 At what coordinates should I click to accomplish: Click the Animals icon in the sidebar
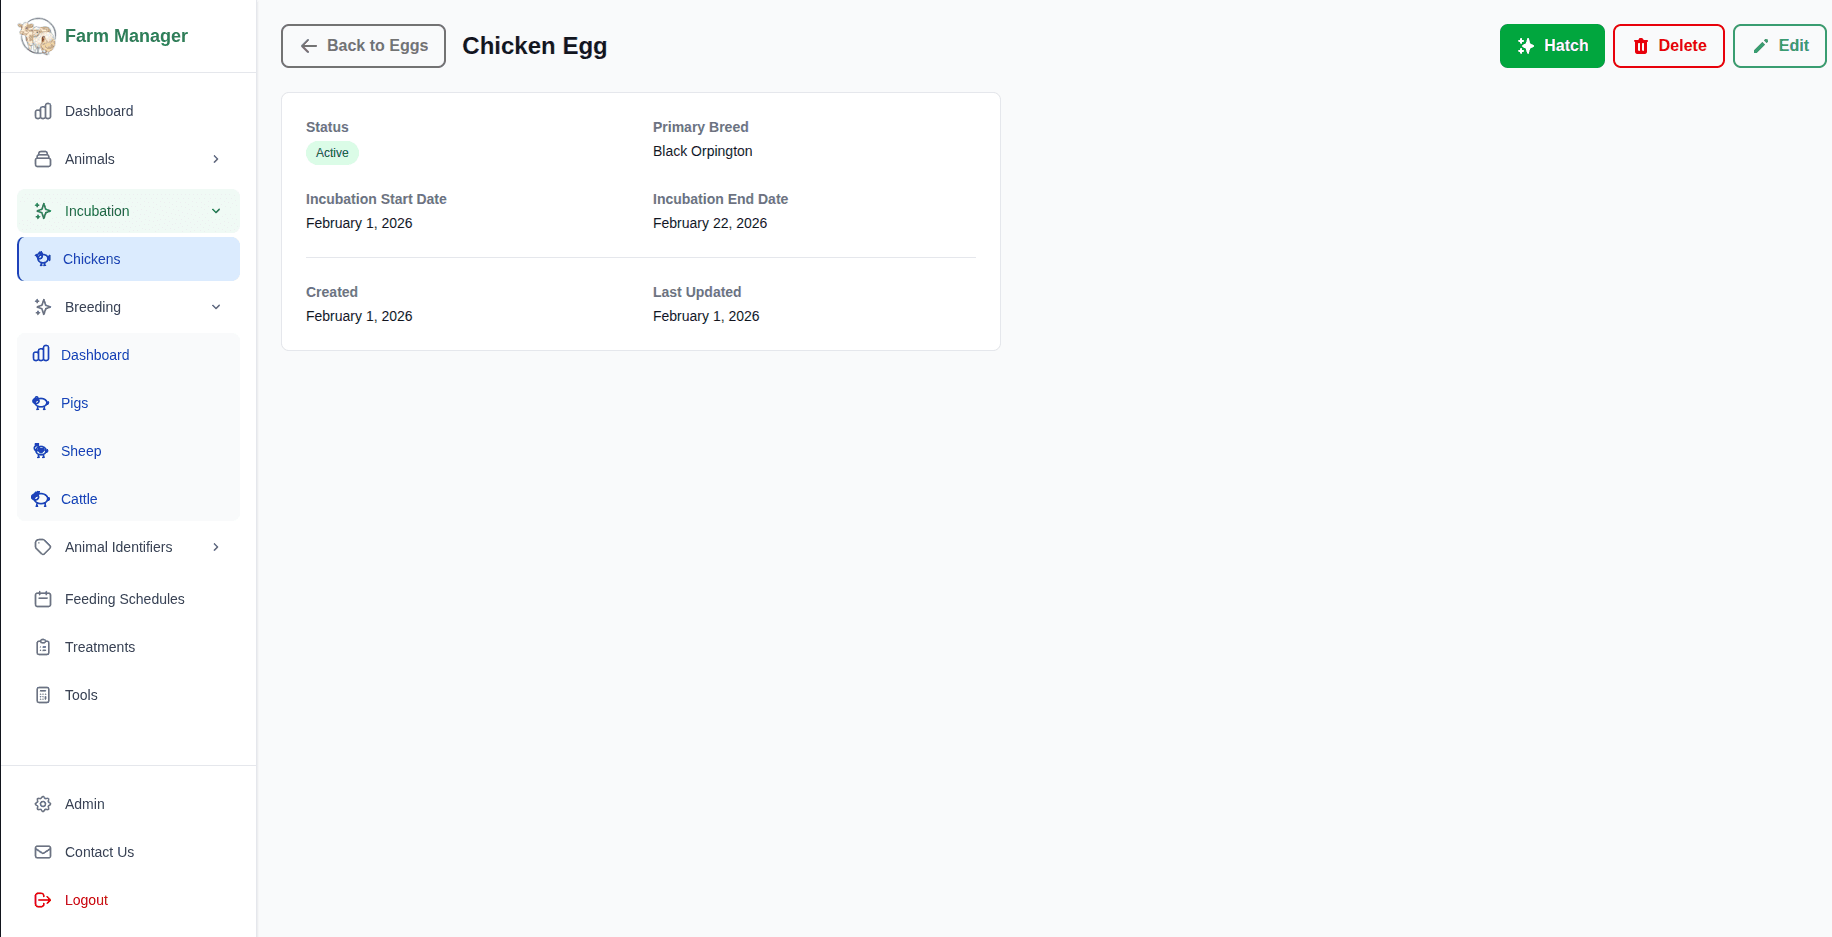43,158
